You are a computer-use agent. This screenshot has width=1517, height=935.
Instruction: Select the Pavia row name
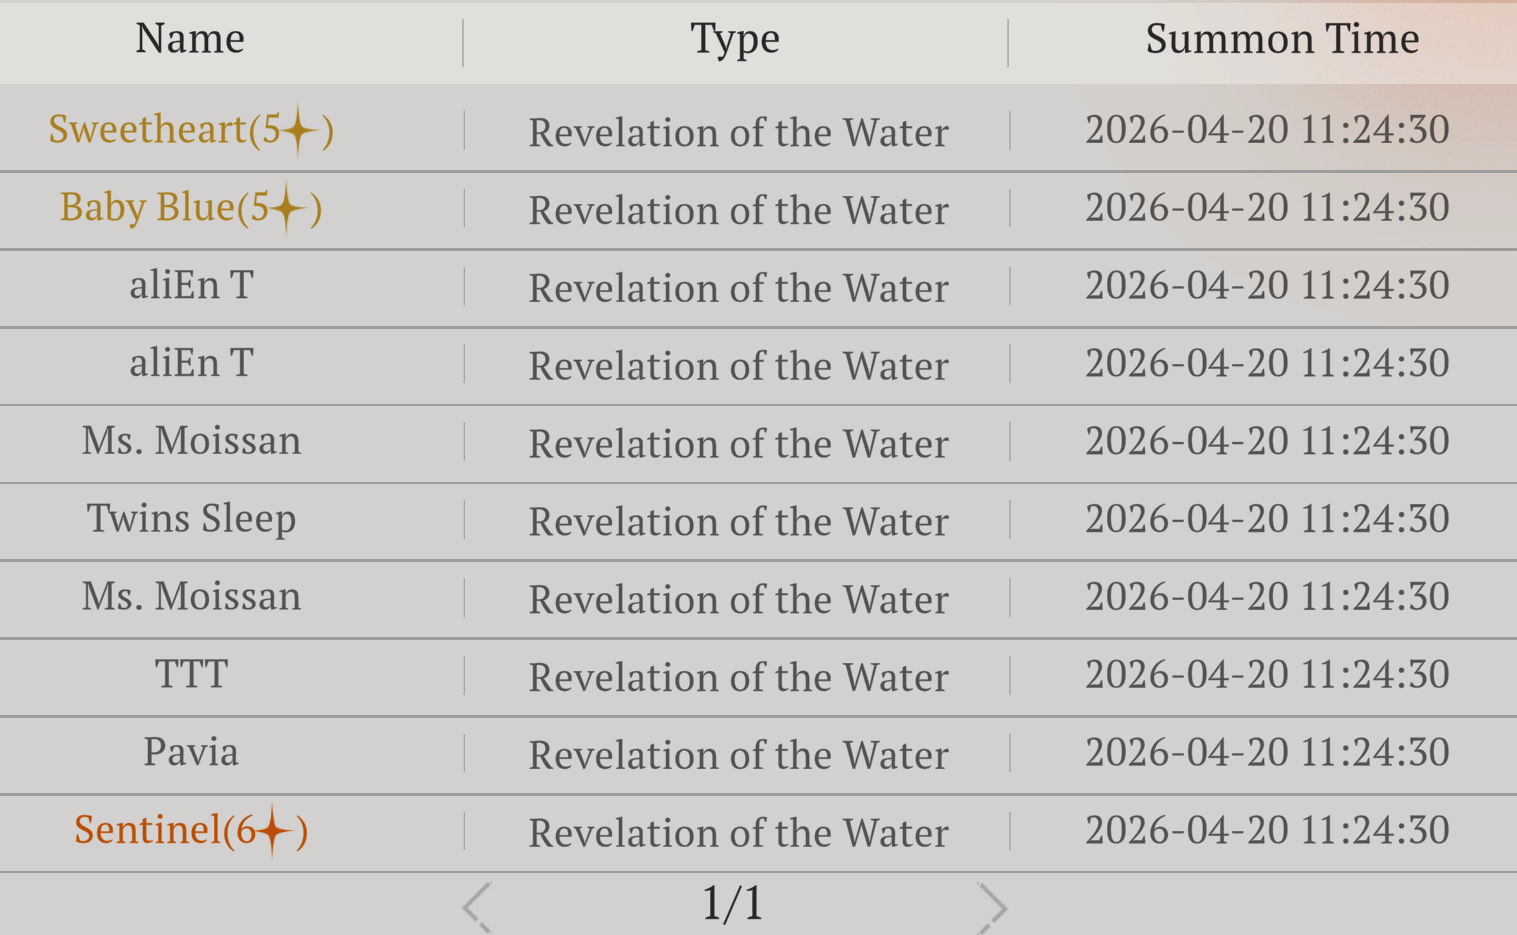pyautogui.click(x=191, y=752)
